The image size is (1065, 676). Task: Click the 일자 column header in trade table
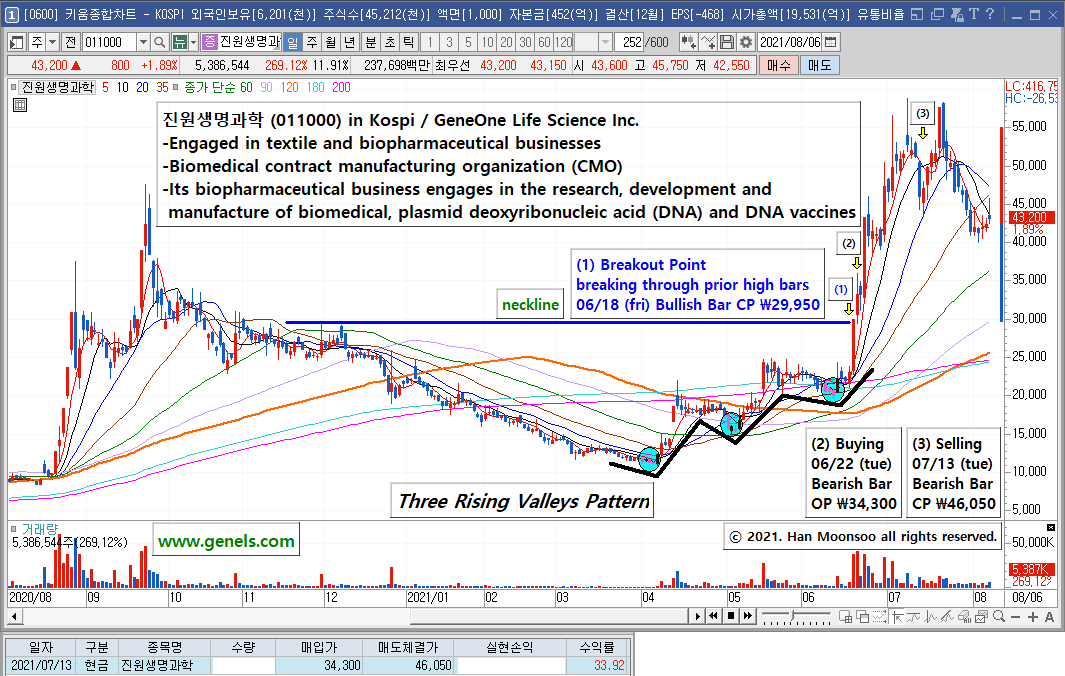(41, 647)
